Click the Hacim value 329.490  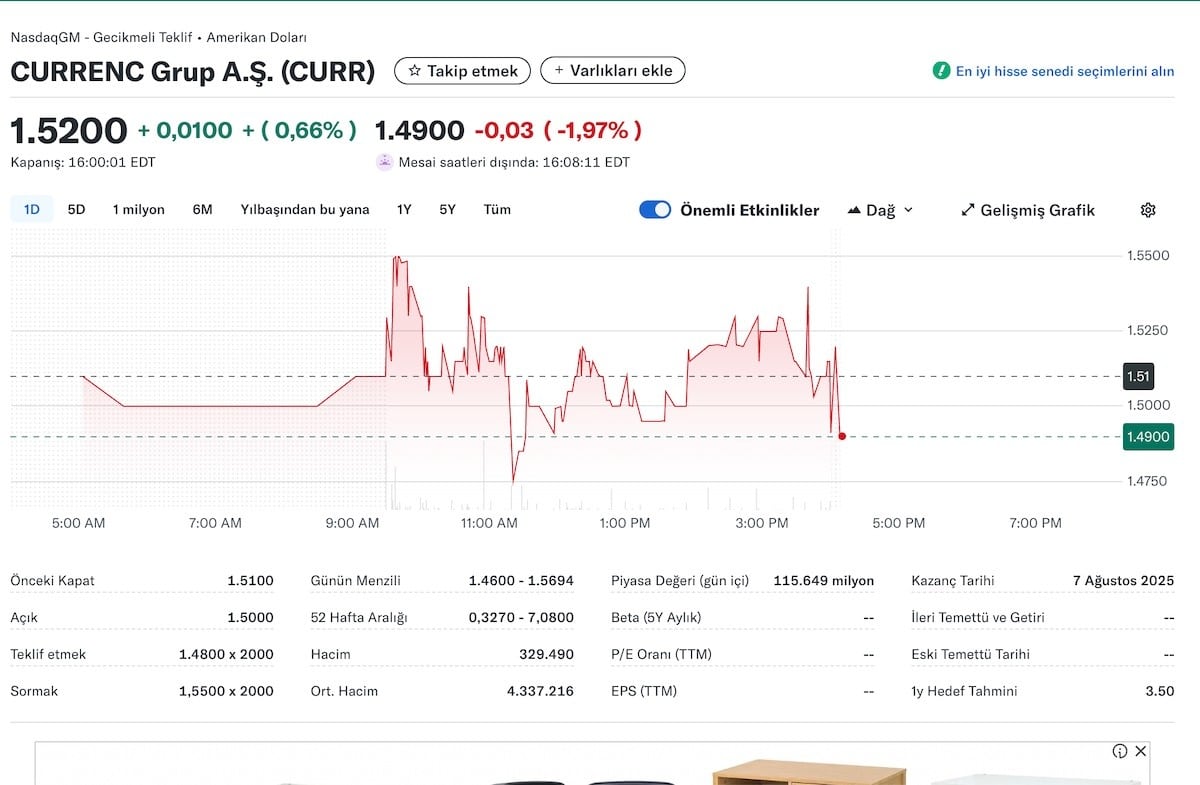click(547, 654)
